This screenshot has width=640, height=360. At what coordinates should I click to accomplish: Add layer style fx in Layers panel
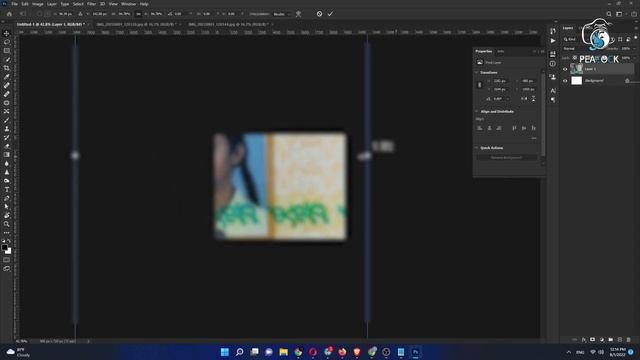584,340
